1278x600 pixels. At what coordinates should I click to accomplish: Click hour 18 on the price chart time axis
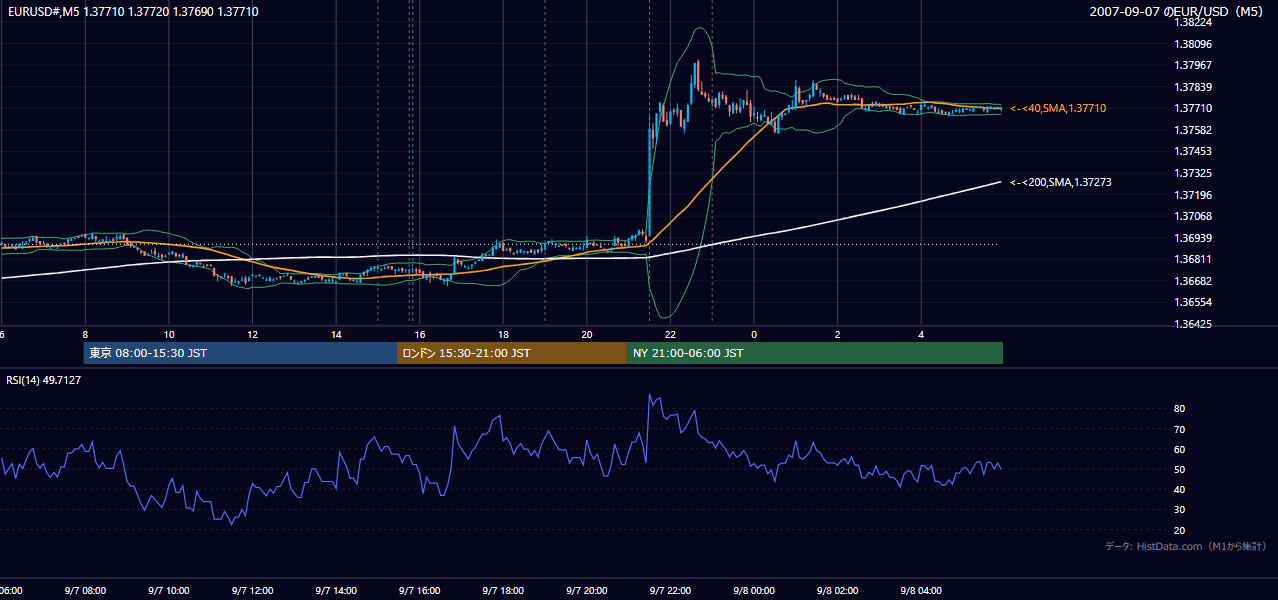tap(503, 335)
